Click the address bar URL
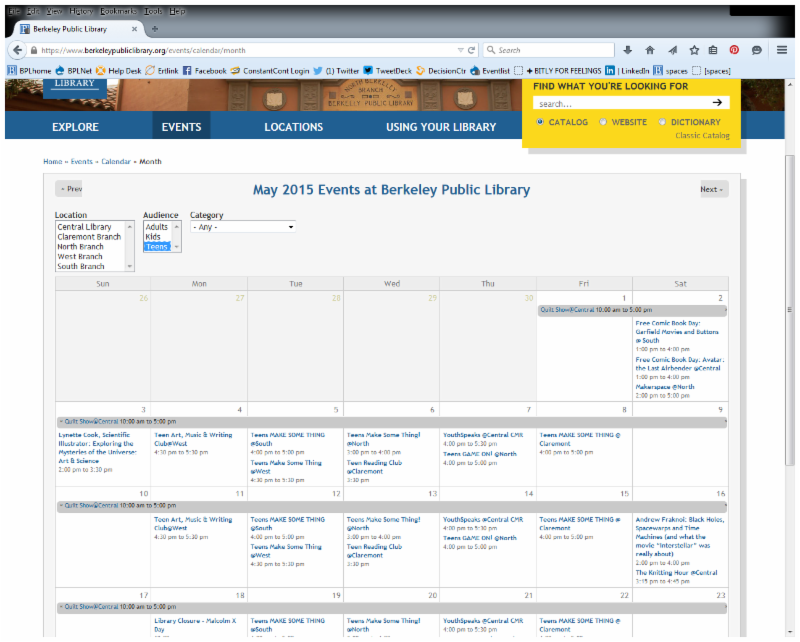Viewport: 800px width, 642px height. click(245, 50)
